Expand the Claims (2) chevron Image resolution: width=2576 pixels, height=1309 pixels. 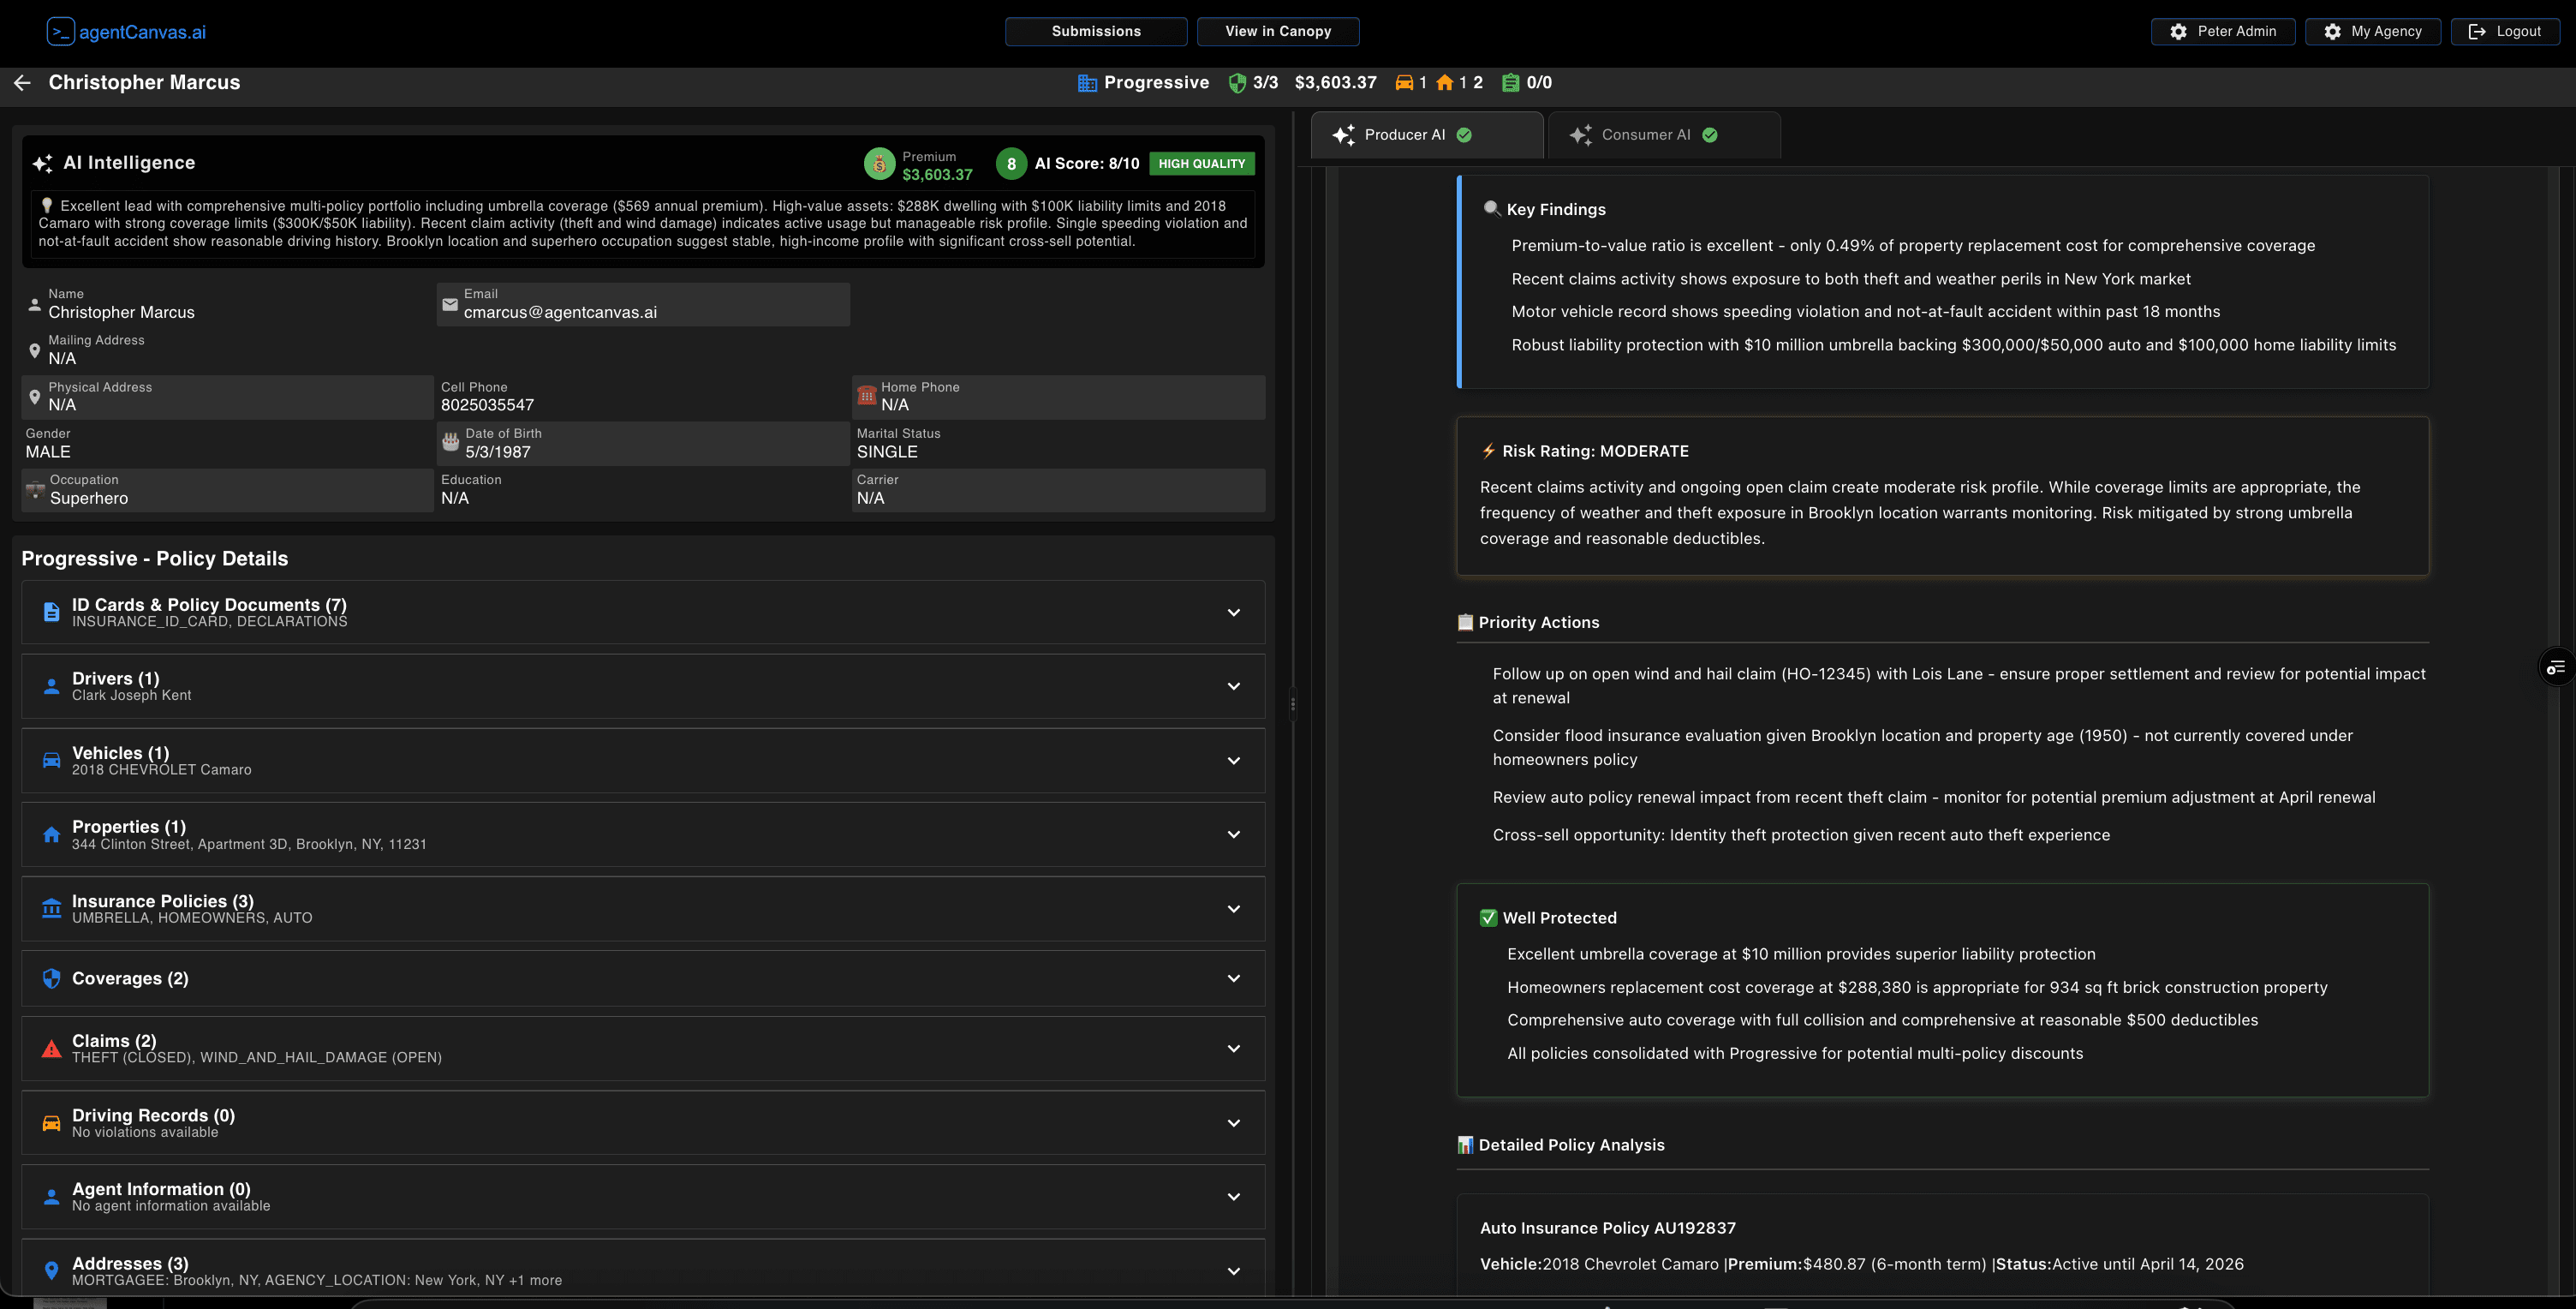[1233, 1049]
